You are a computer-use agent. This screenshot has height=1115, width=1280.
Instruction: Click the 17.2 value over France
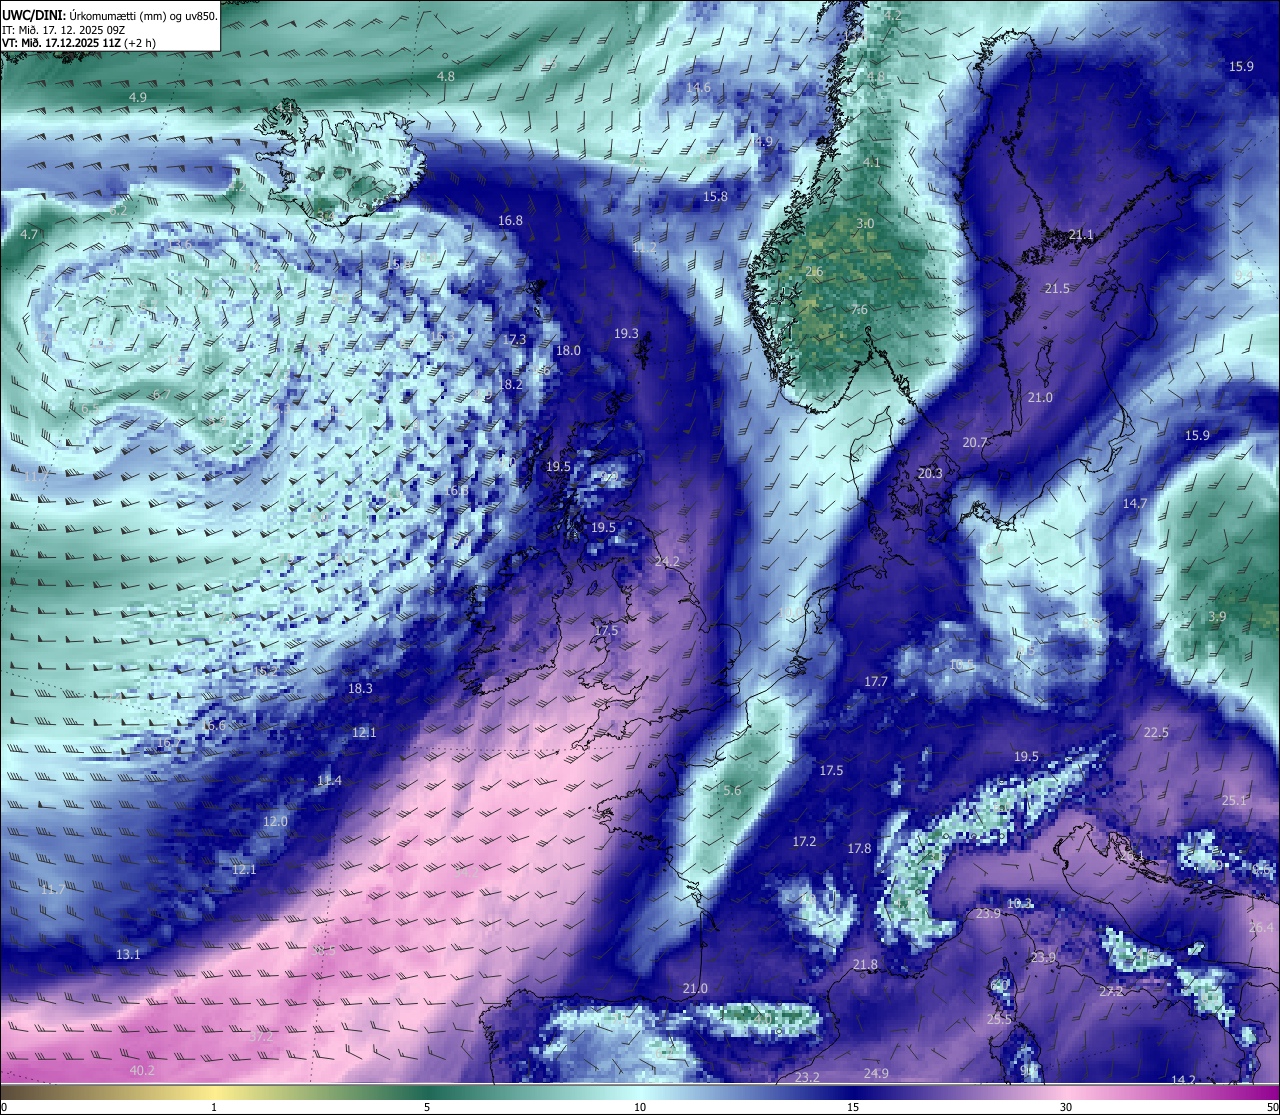(804, 842)
